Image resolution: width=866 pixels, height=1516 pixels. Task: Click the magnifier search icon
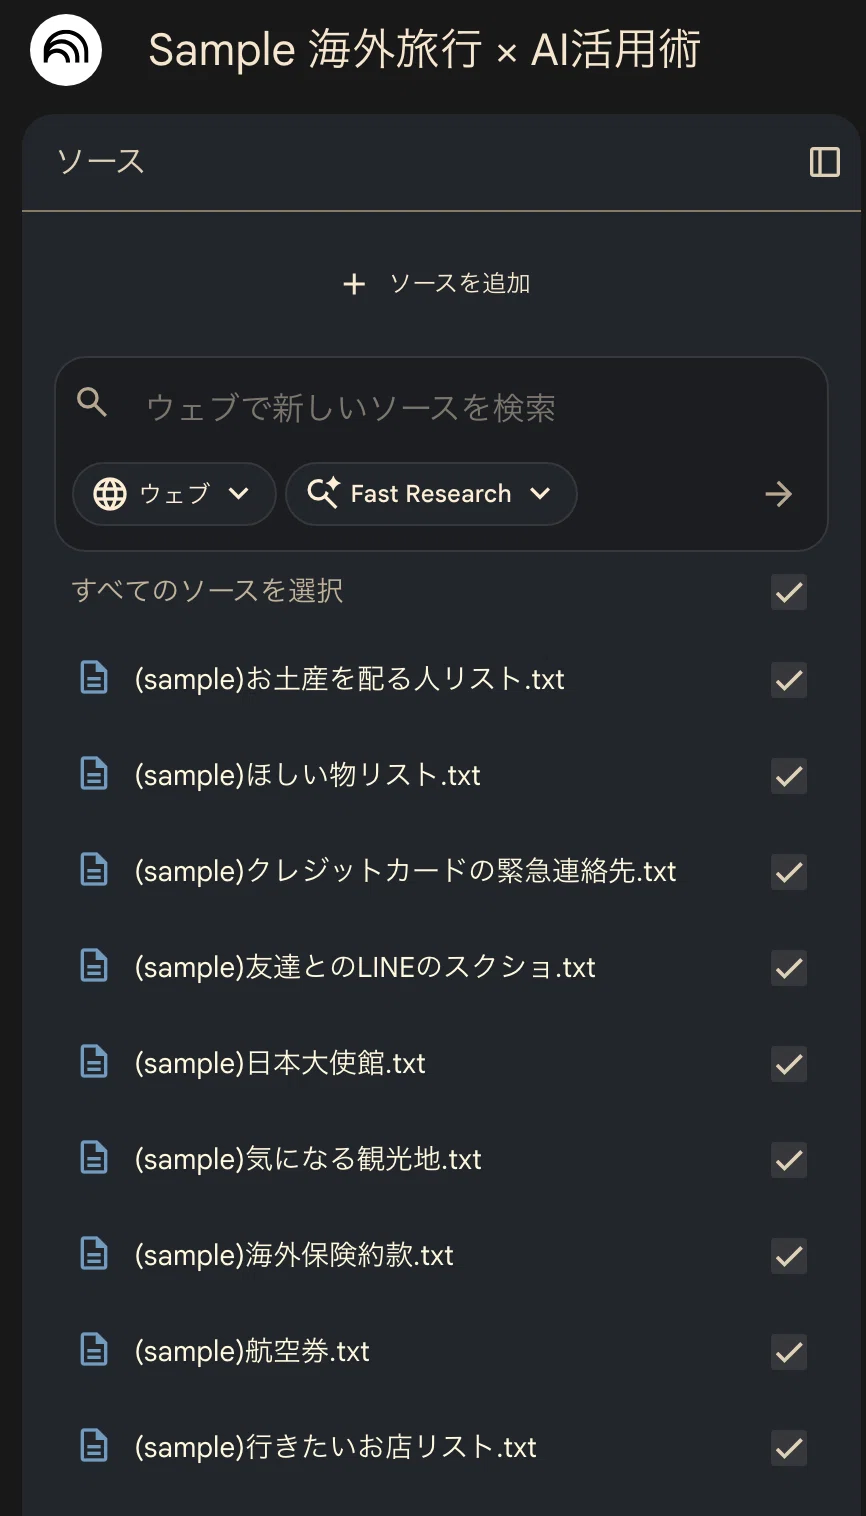click(92, 403)
